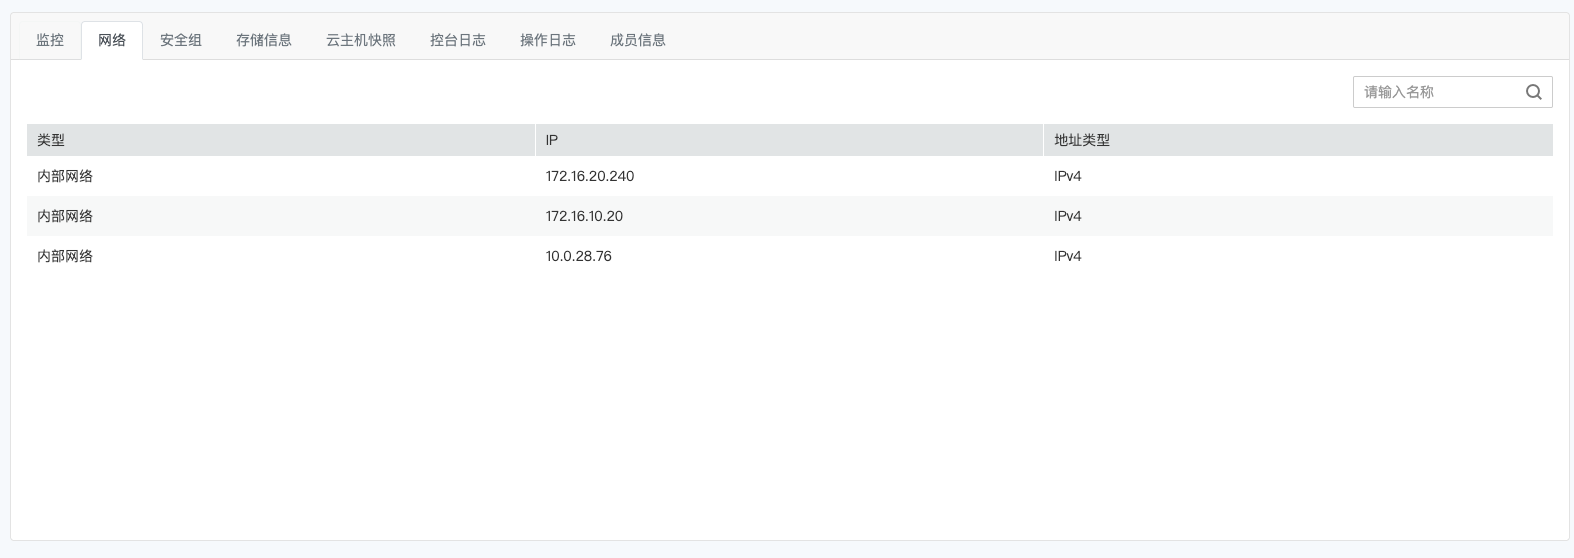The height and width of the screenshot is (558, 1574).
Task: Open the 安全组 tab
Action: (x=181, y=40)
